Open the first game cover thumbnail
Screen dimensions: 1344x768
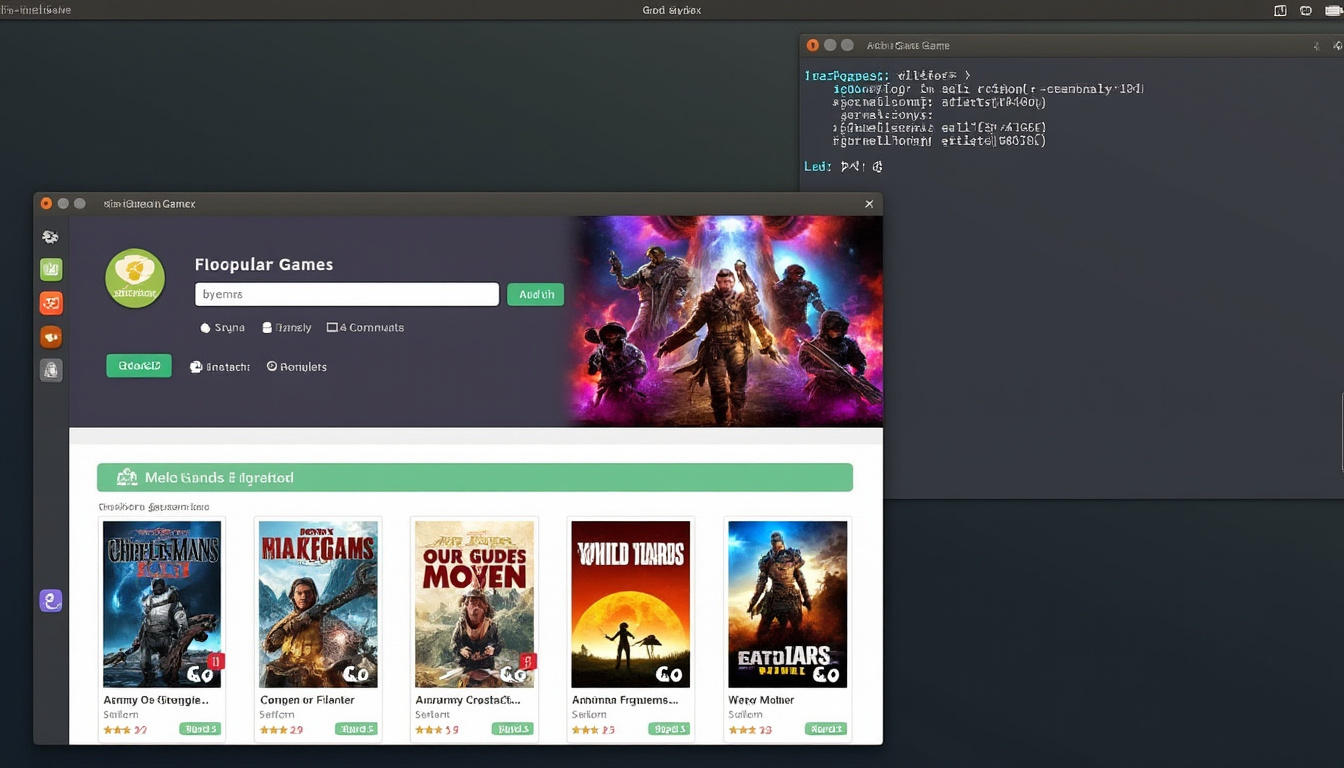[x=162, y=604]
